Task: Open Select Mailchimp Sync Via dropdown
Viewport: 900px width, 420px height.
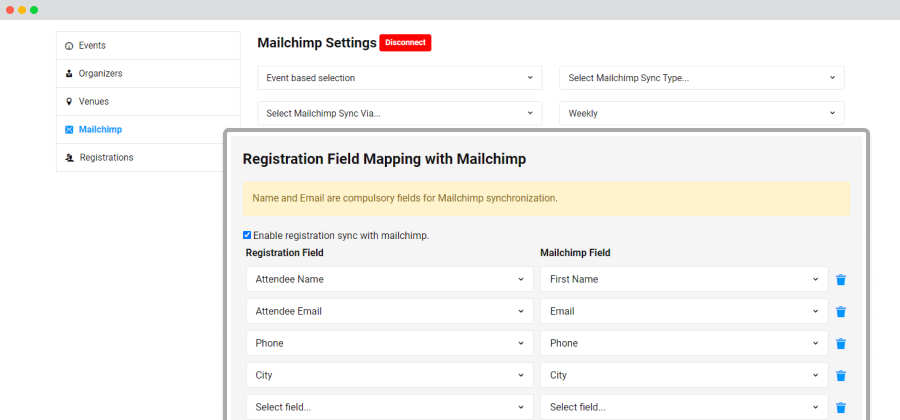Action: click(399, 114)
